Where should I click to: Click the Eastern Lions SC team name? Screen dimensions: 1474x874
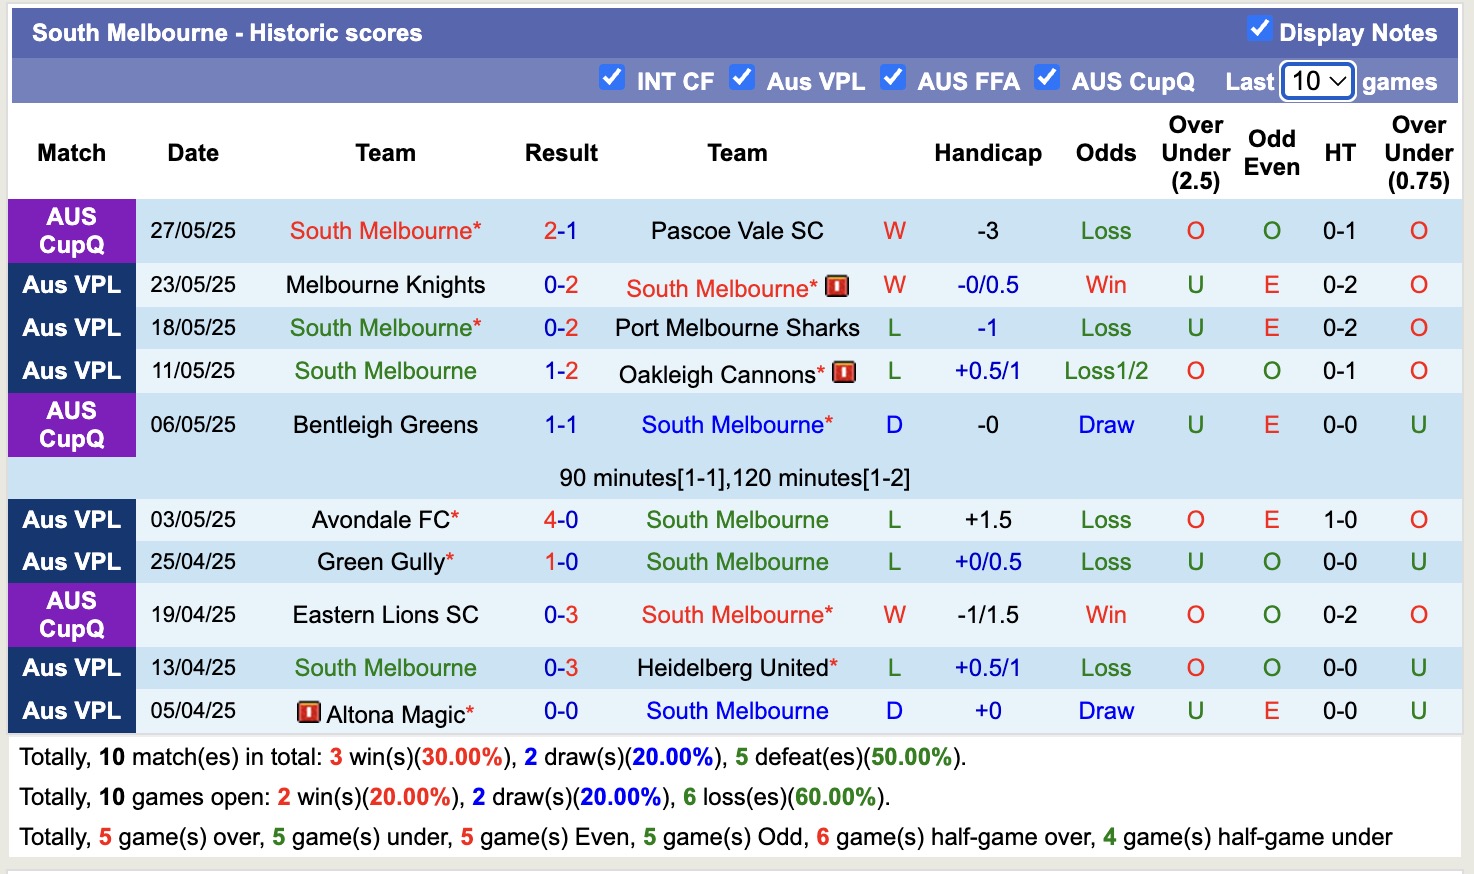(385, 614)
